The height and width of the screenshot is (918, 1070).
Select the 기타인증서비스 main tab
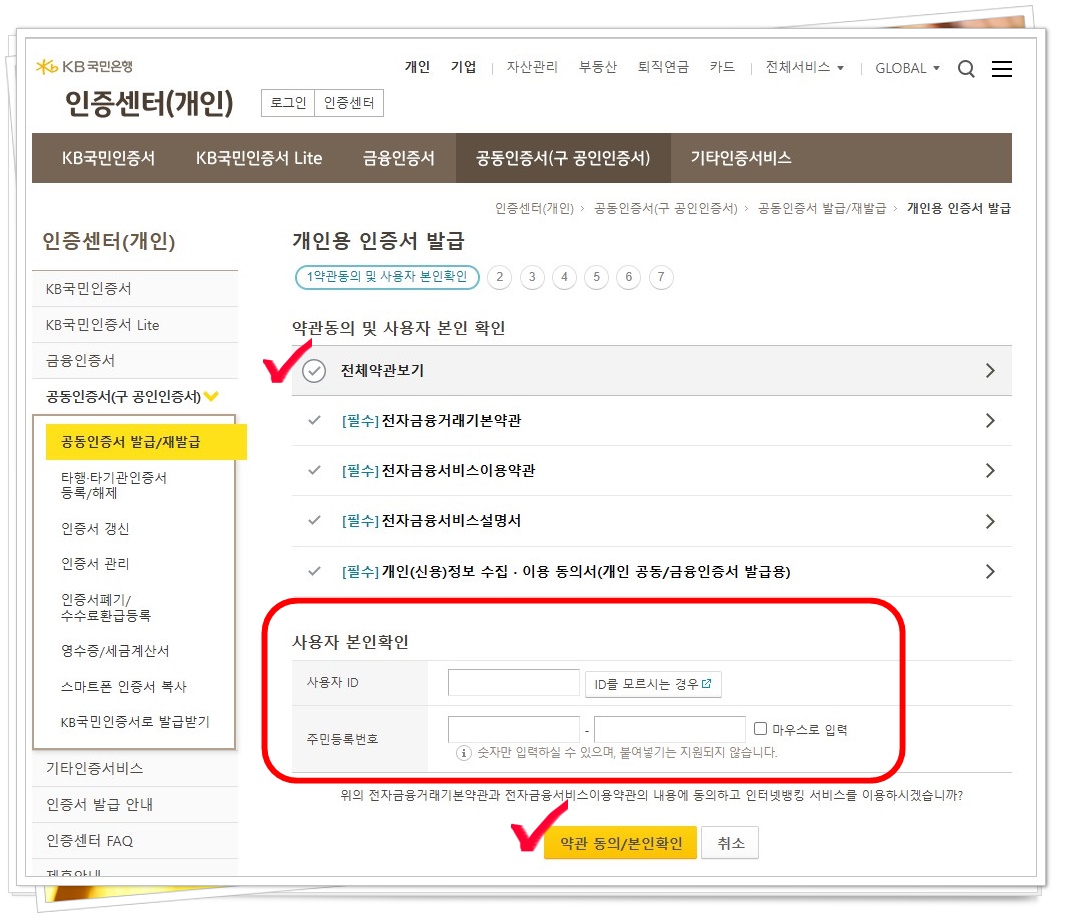tap(741, 158)
